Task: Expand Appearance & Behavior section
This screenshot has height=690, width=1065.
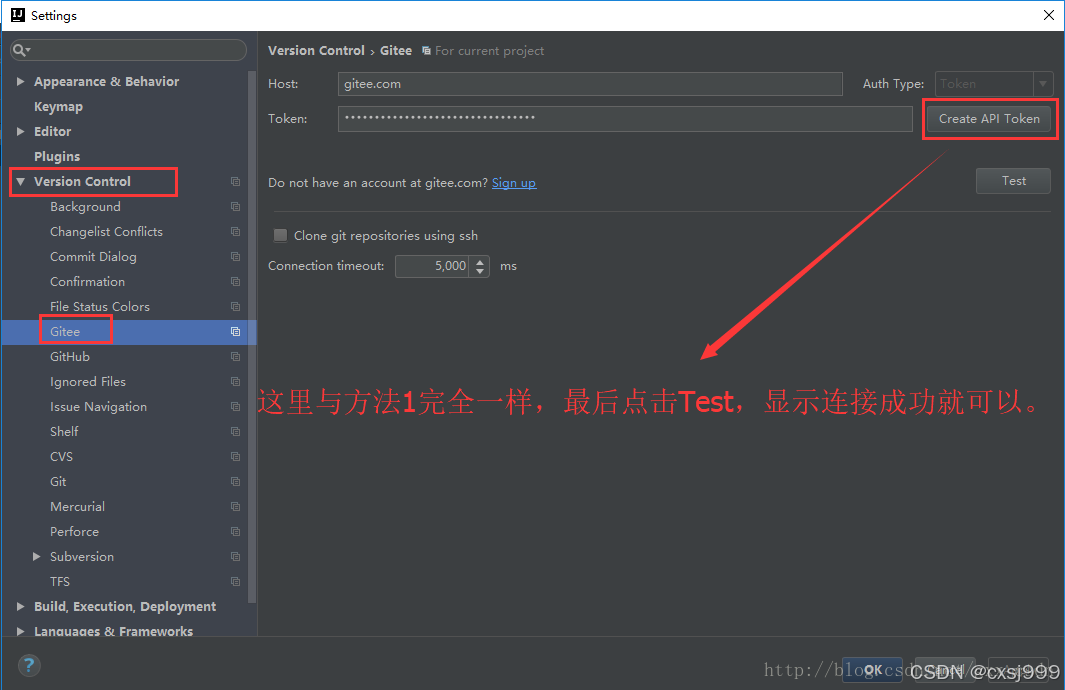Action: click(20, 81)
